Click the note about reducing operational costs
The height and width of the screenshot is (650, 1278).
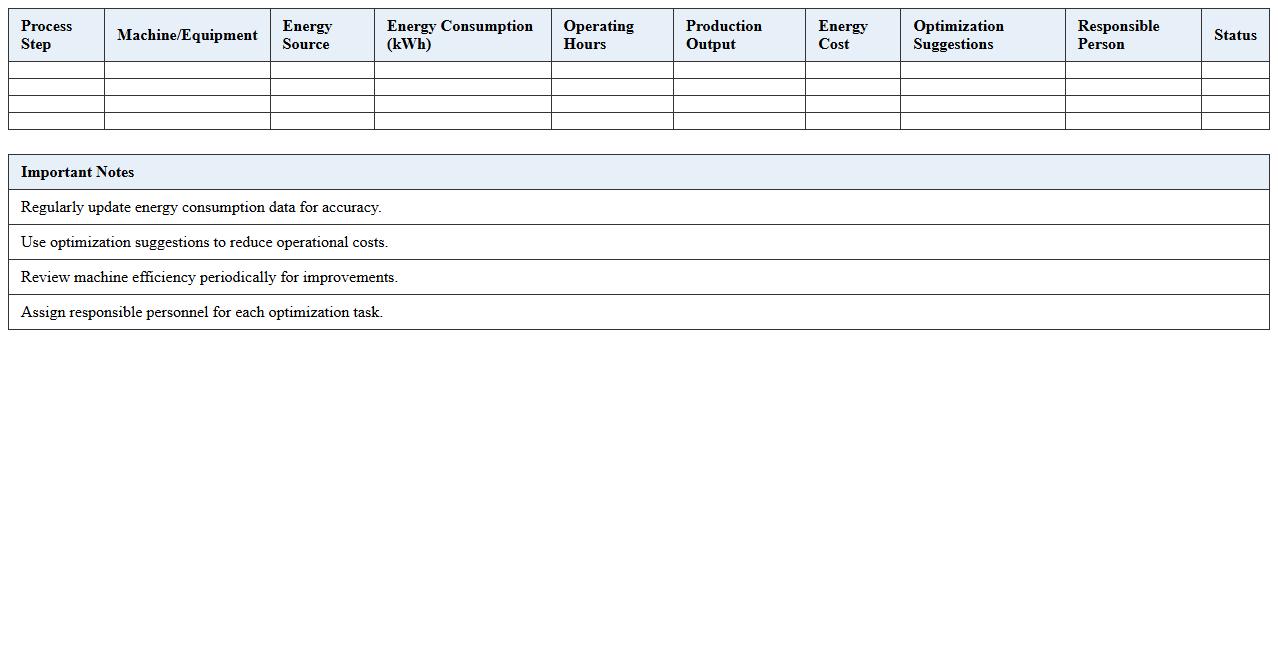pos(204,242)
